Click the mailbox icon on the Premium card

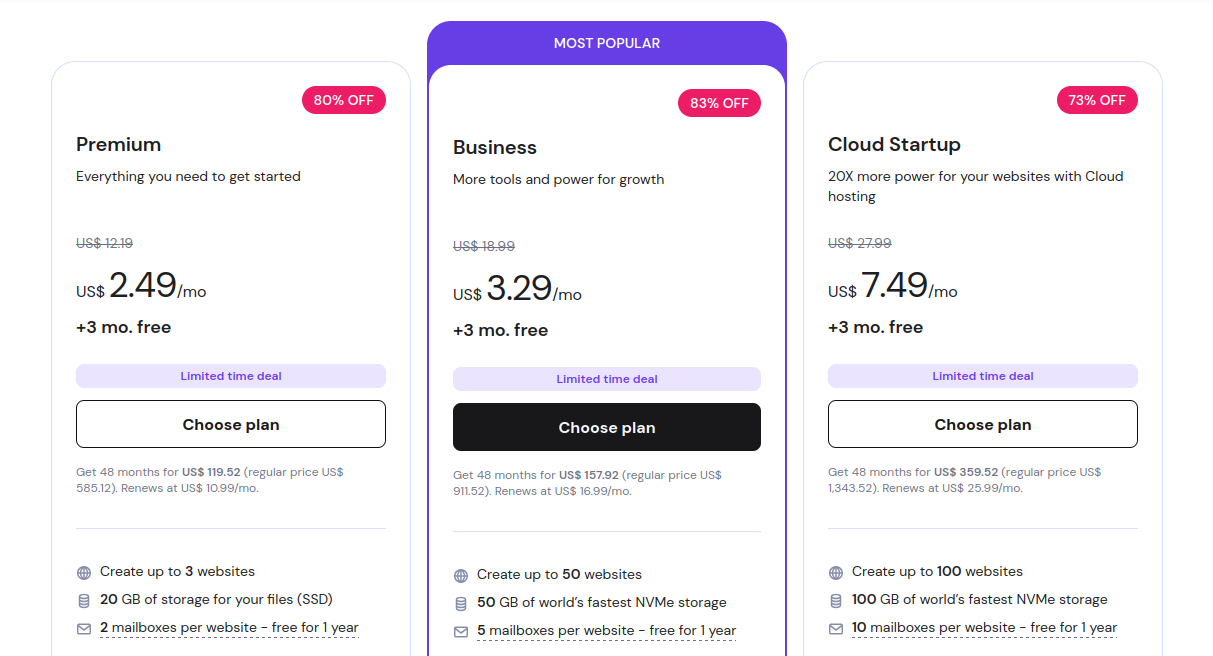point(83,629)
